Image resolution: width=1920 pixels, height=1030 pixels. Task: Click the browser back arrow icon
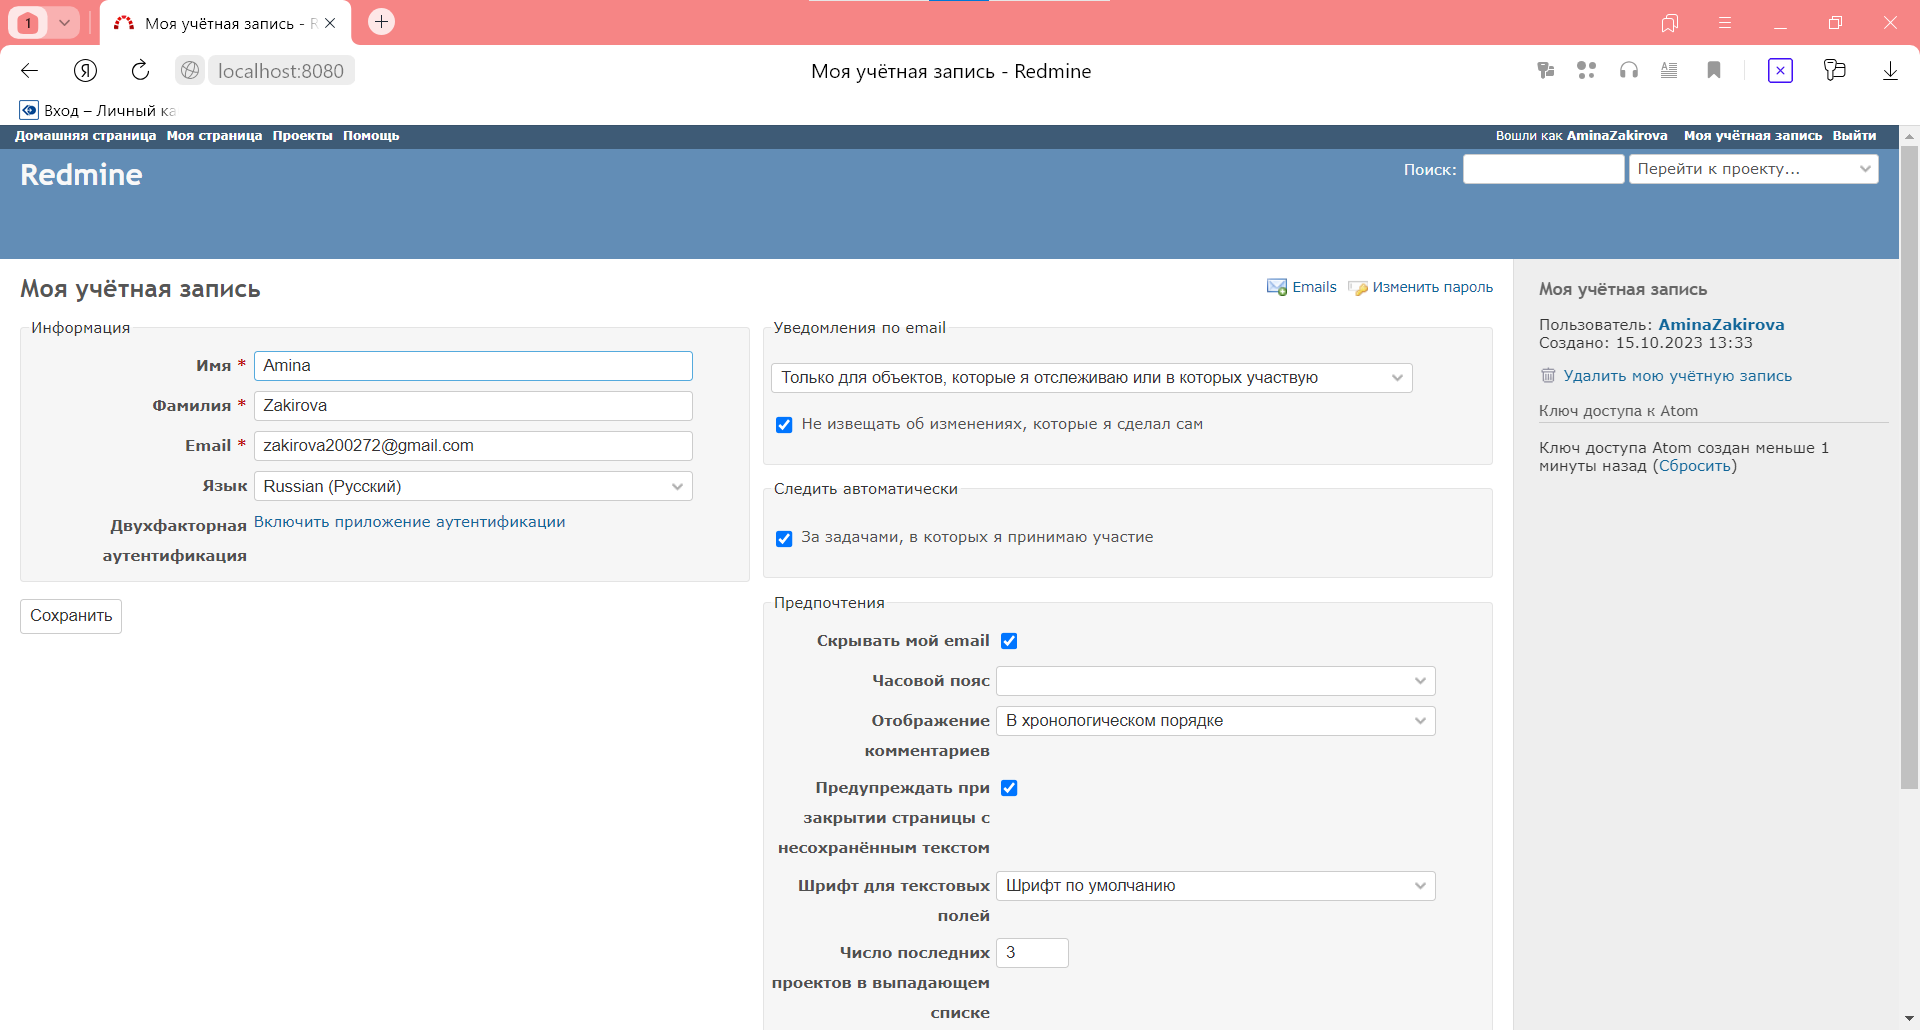(x=30, y=70)
